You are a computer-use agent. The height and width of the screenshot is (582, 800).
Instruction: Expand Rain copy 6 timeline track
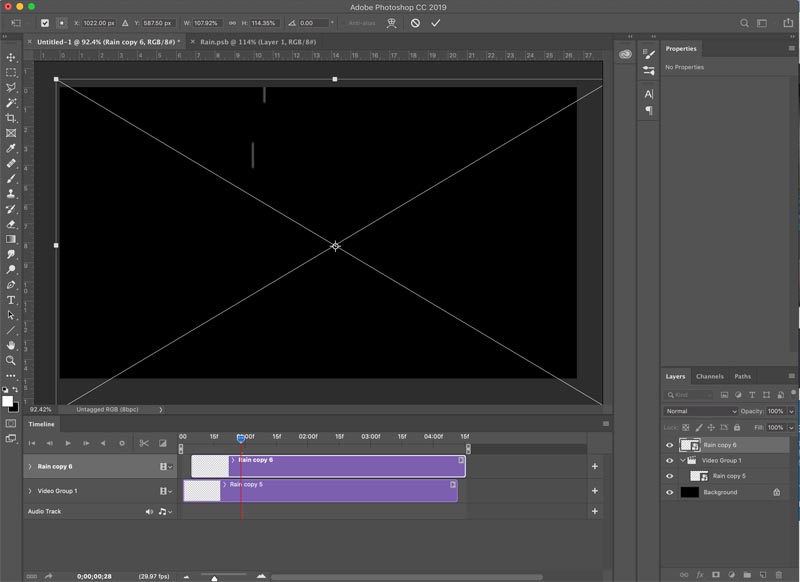point(30,466)
